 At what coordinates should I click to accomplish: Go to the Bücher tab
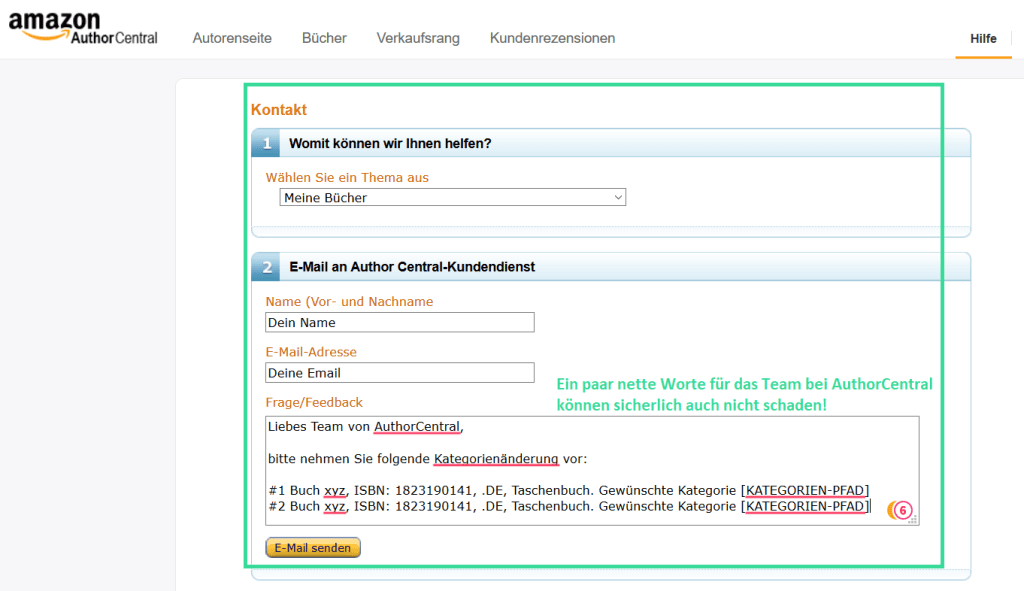coord(324,38)
